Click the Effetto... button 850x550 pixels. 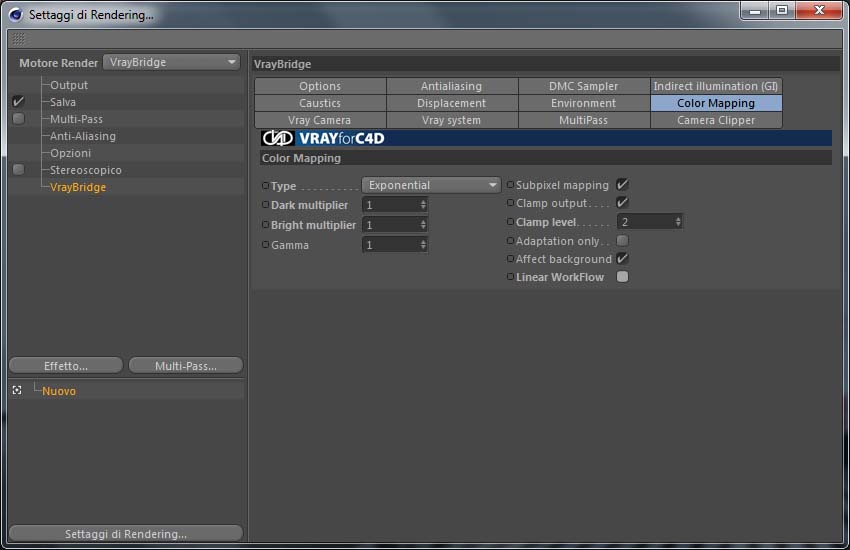66,366
